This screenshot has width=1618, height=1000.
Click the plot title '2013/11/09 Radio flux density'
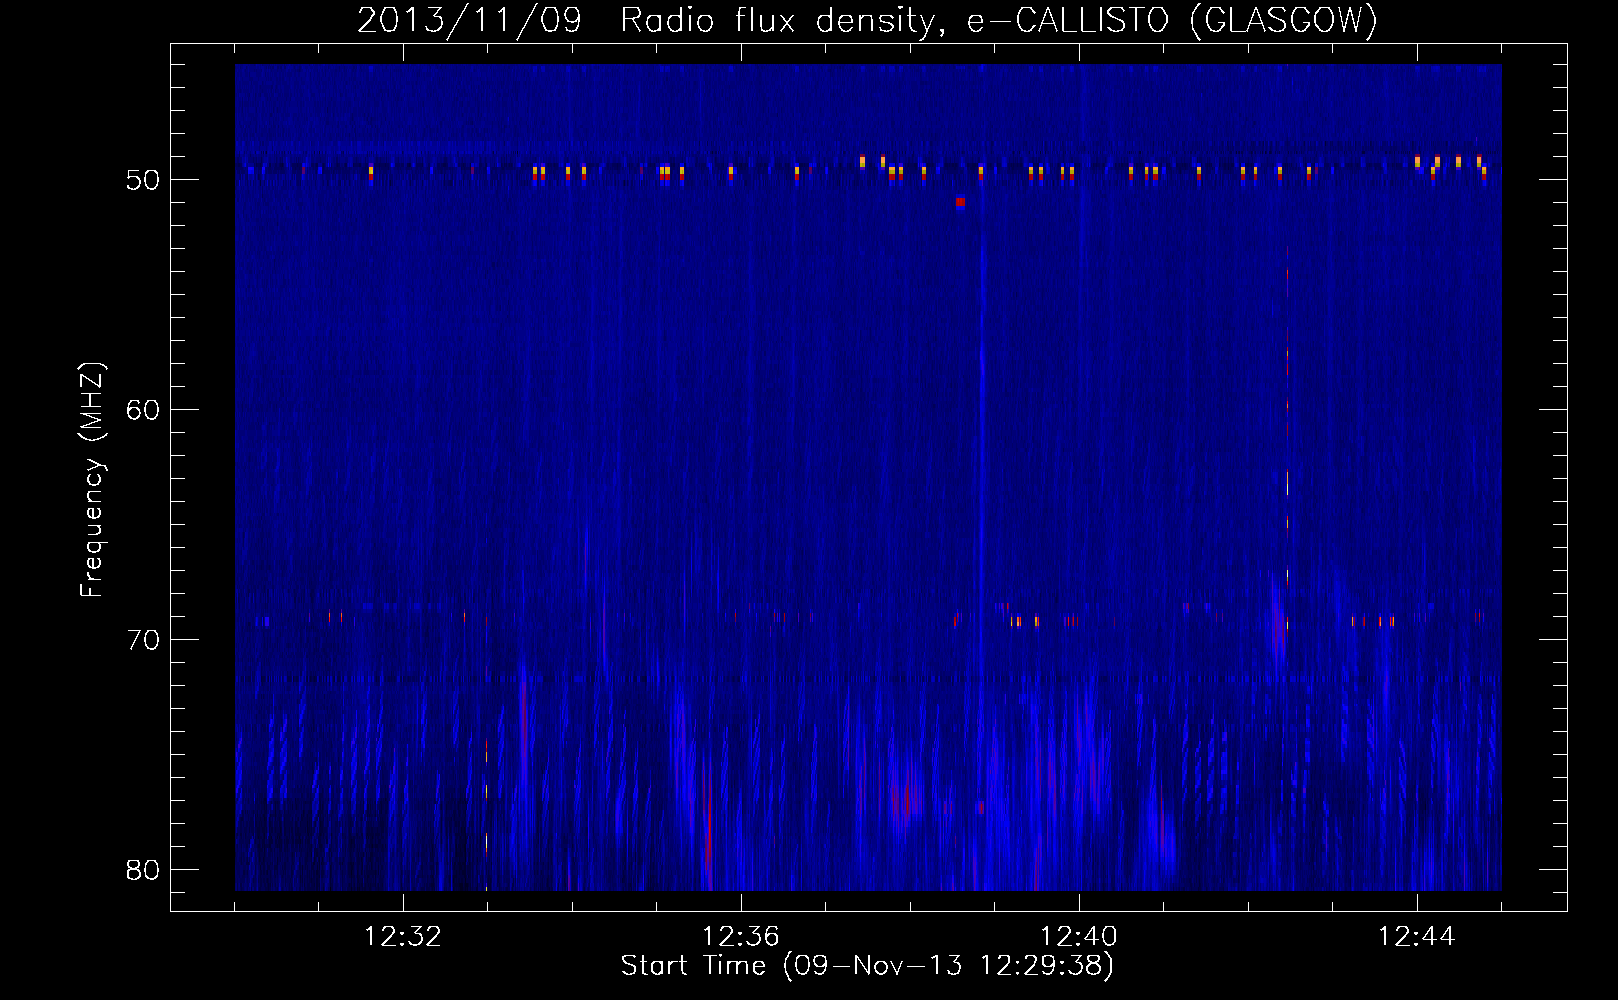pos(868,20)
